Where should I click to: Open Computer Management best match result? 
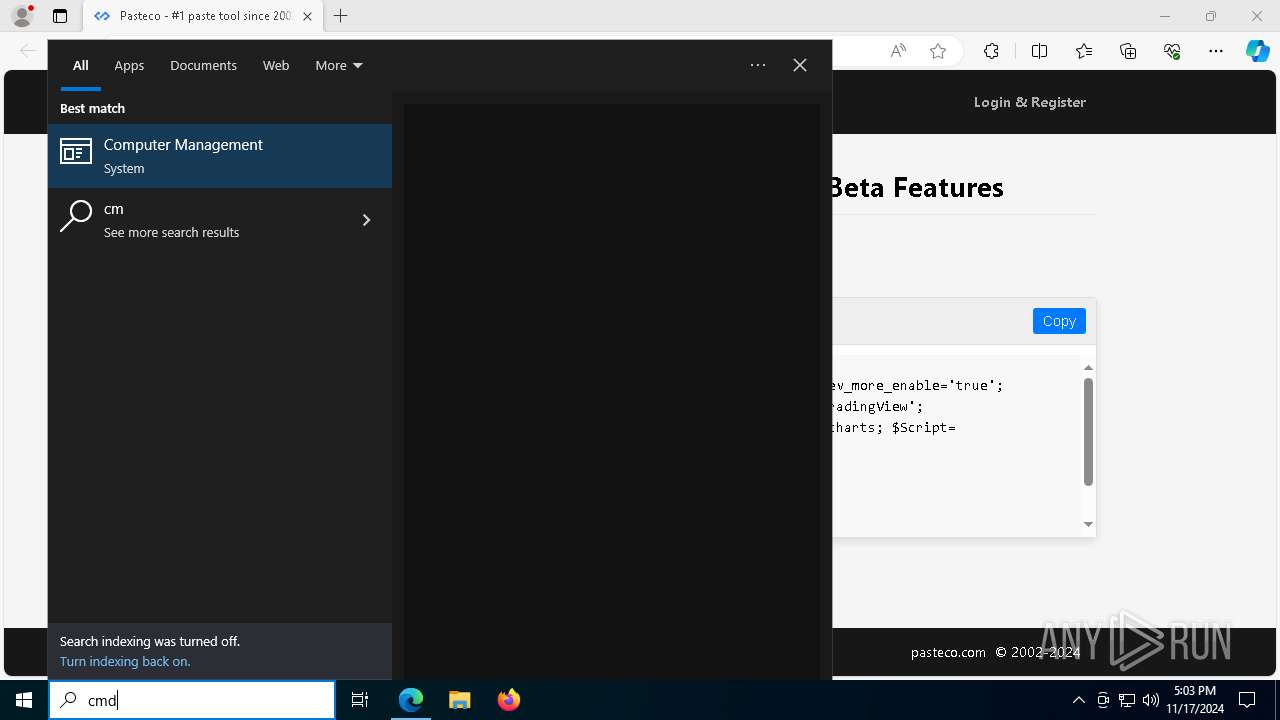[220, 156]
